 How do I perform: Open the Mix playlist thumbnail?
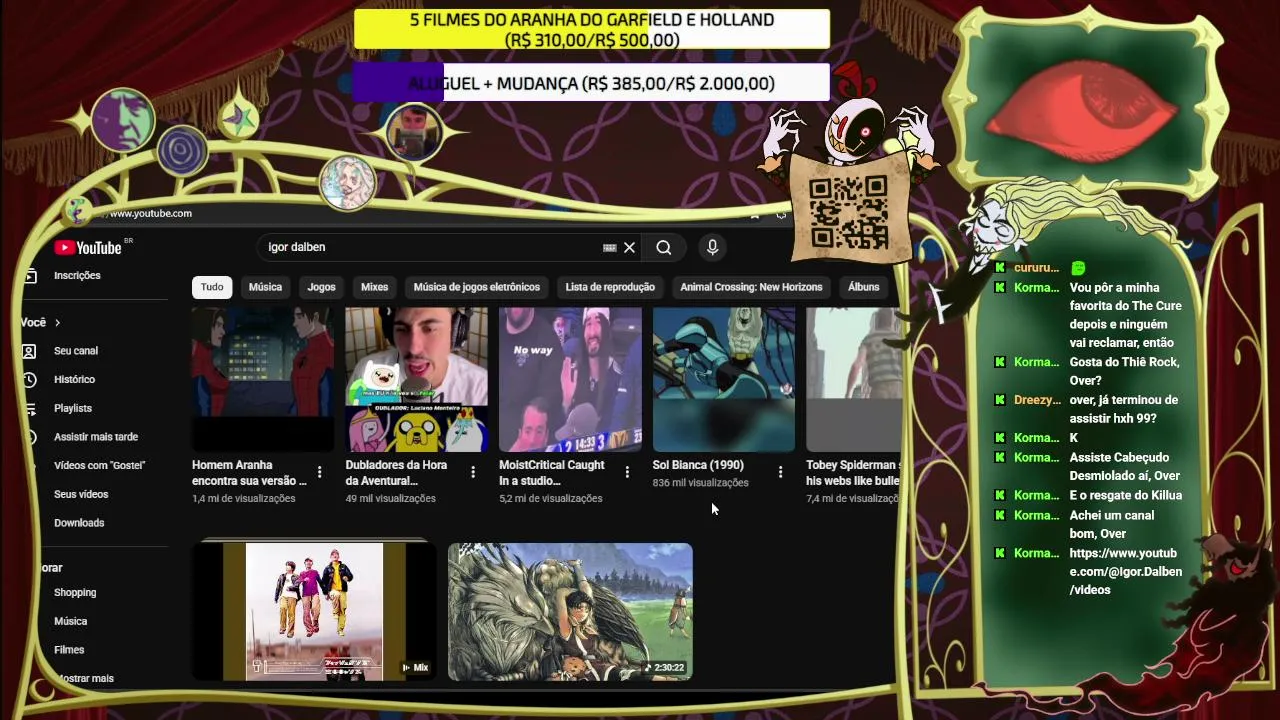point(314,612)
